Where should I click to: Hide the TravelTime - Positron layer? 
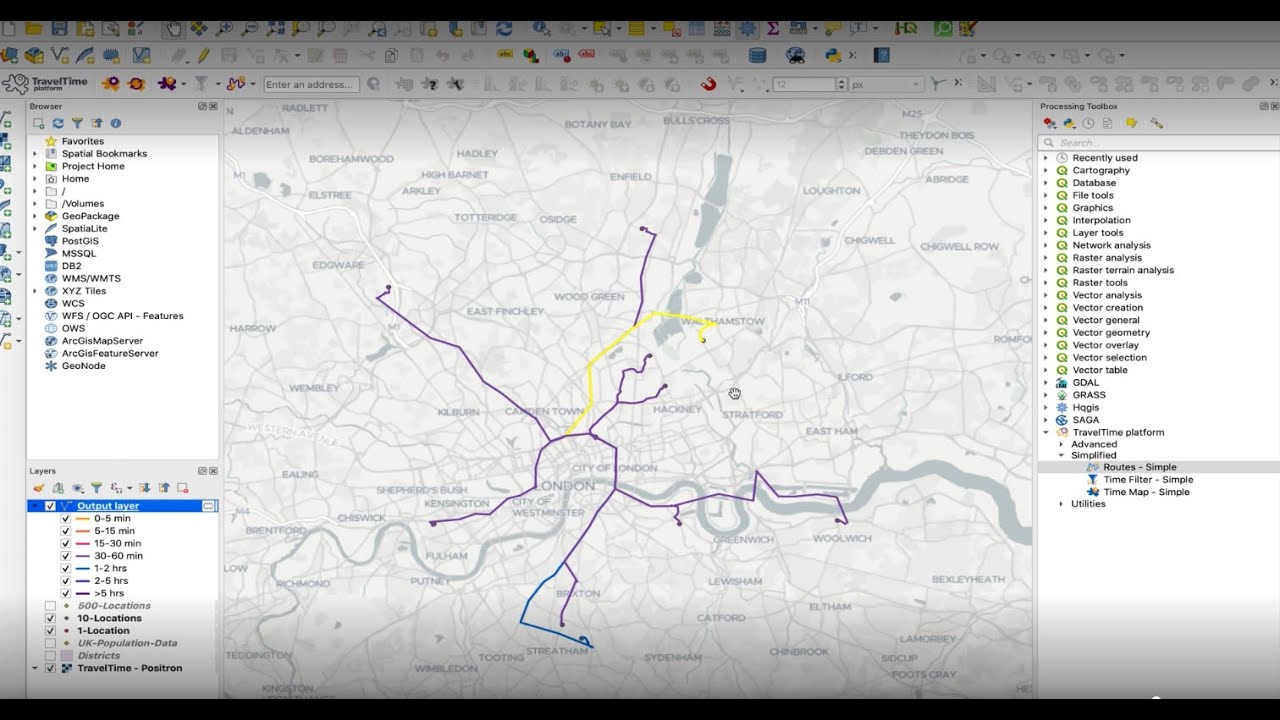(50, 668)
